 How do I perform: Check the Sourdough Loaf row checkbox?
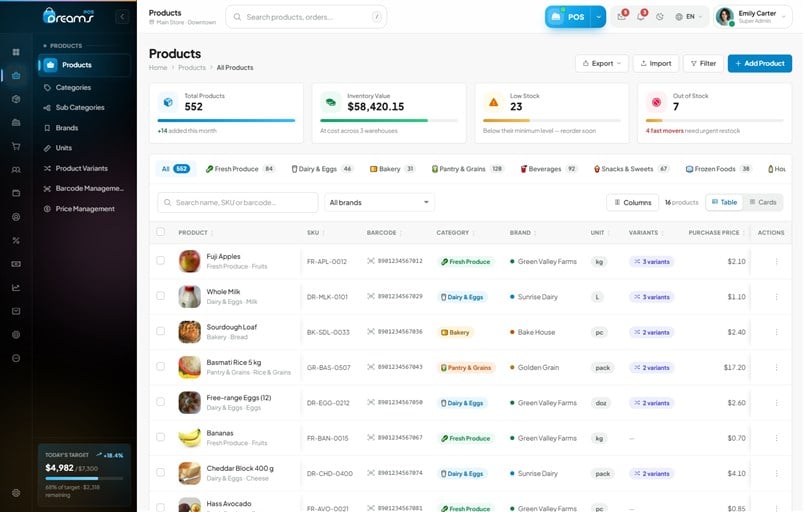[160, 331]
